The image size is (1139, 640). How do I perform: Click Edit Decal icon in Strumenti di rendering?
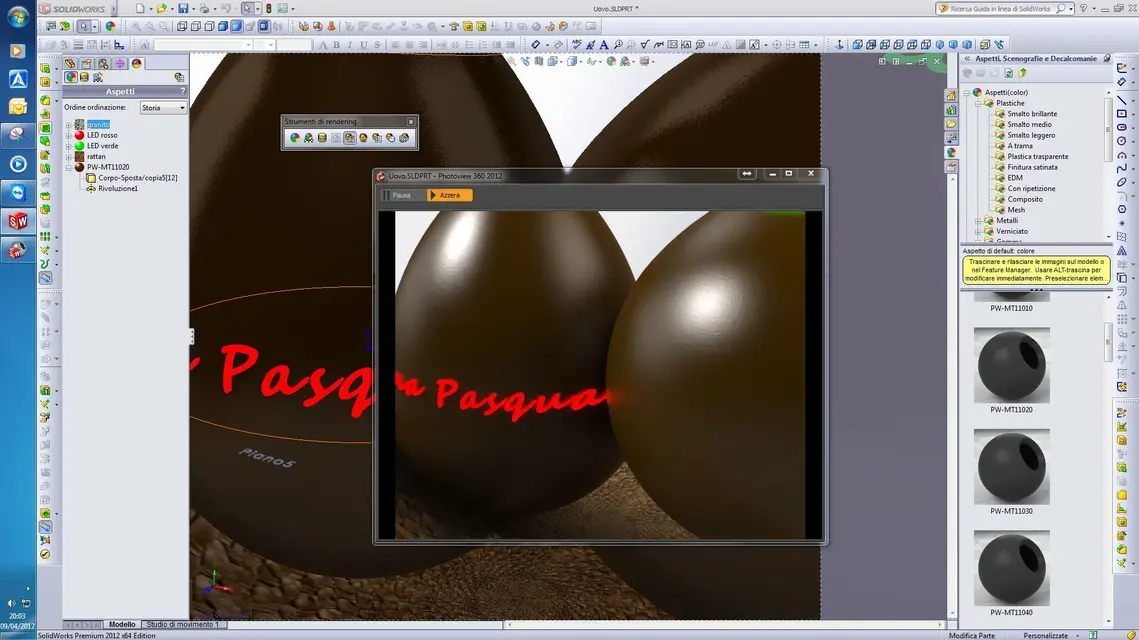(x=322, y=137)
